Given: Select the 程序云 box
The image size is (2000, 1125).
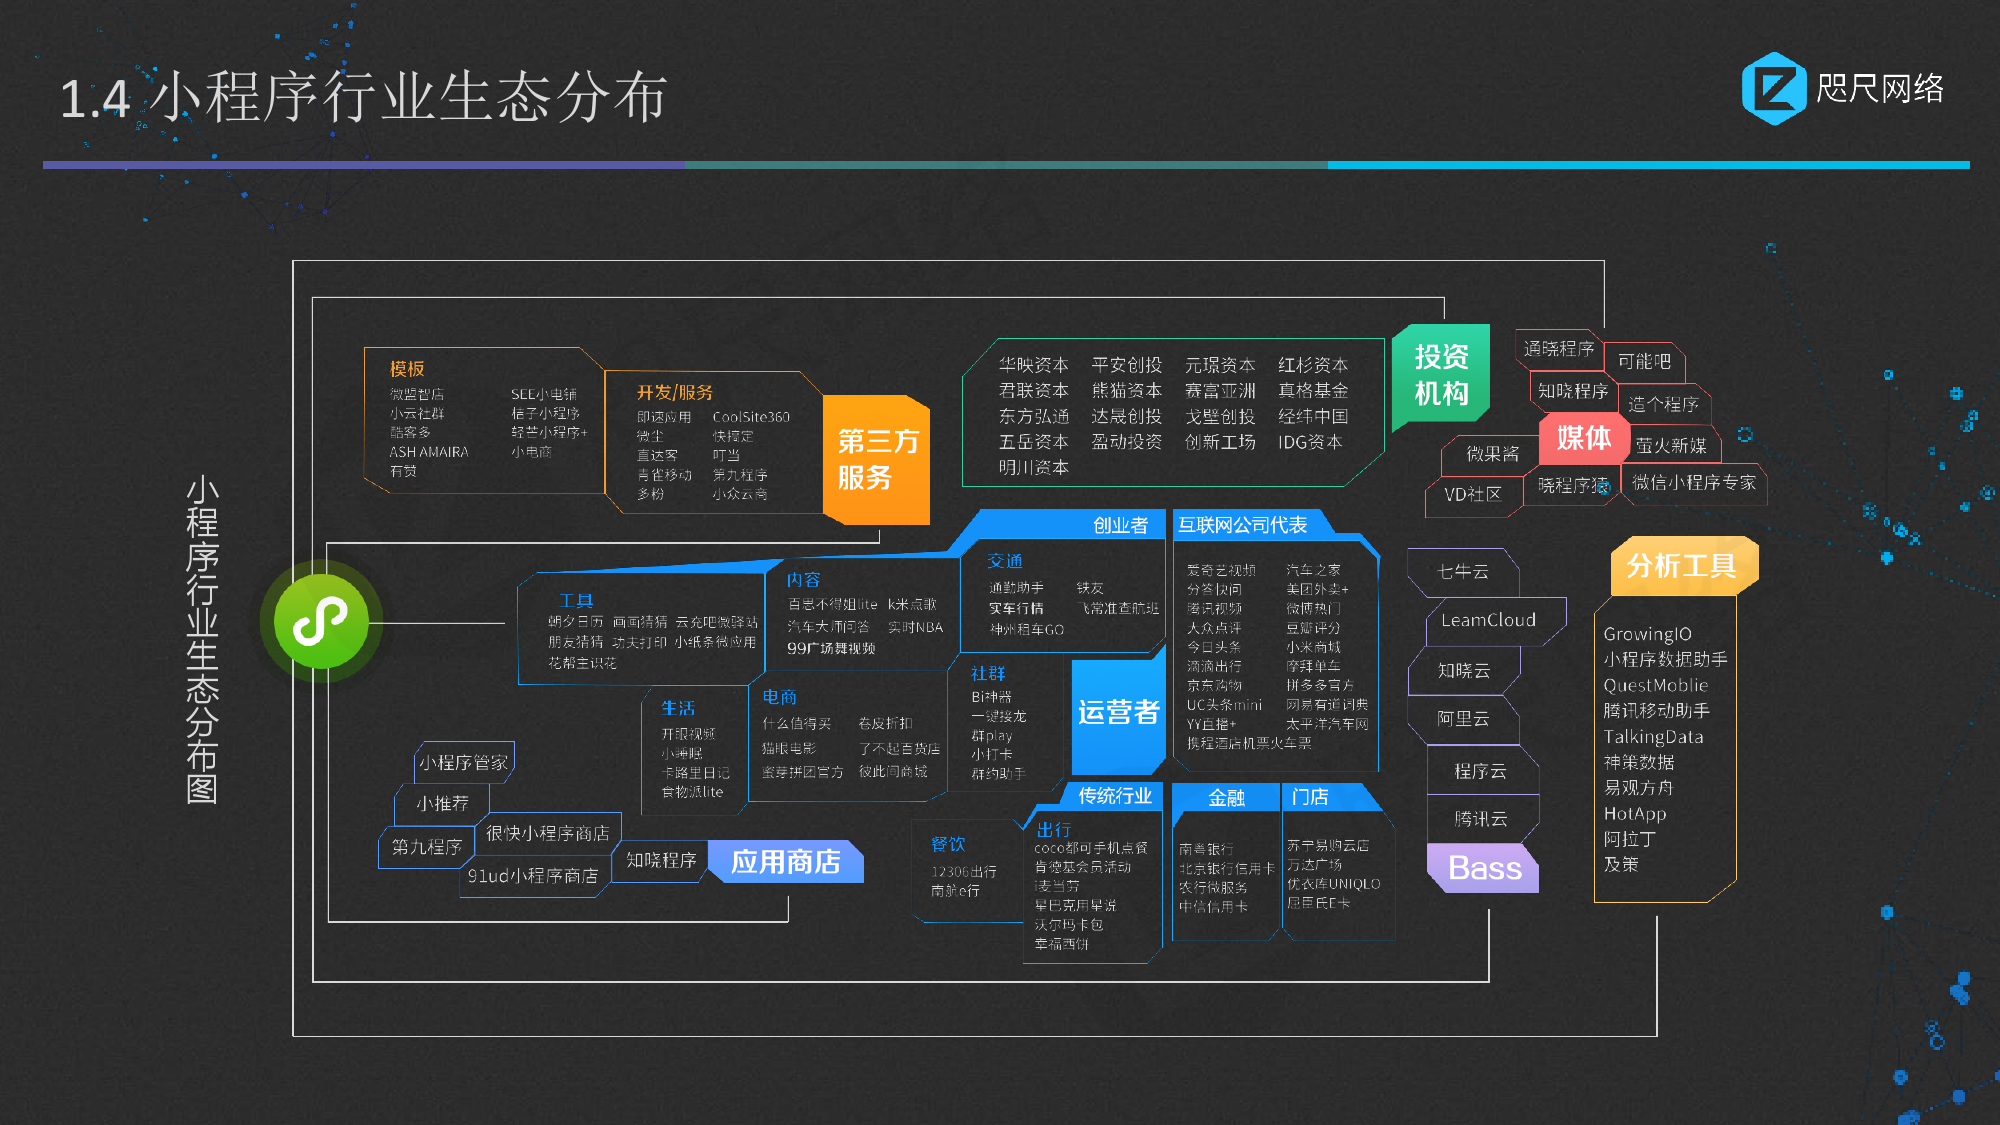Looking at the screenshot, I should pos(1482,771).
